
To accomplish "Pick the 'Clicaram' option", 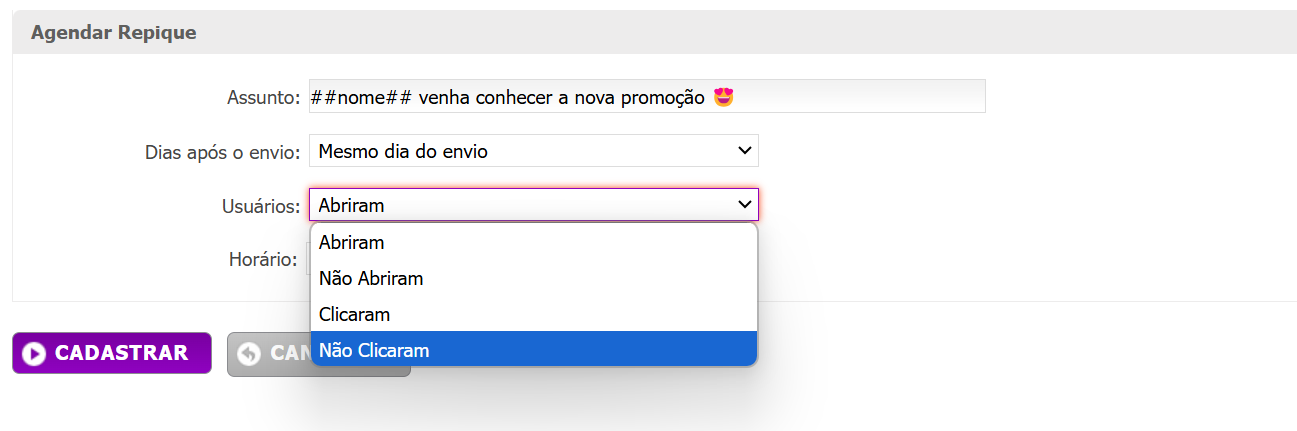I will (x=534, y=314).
